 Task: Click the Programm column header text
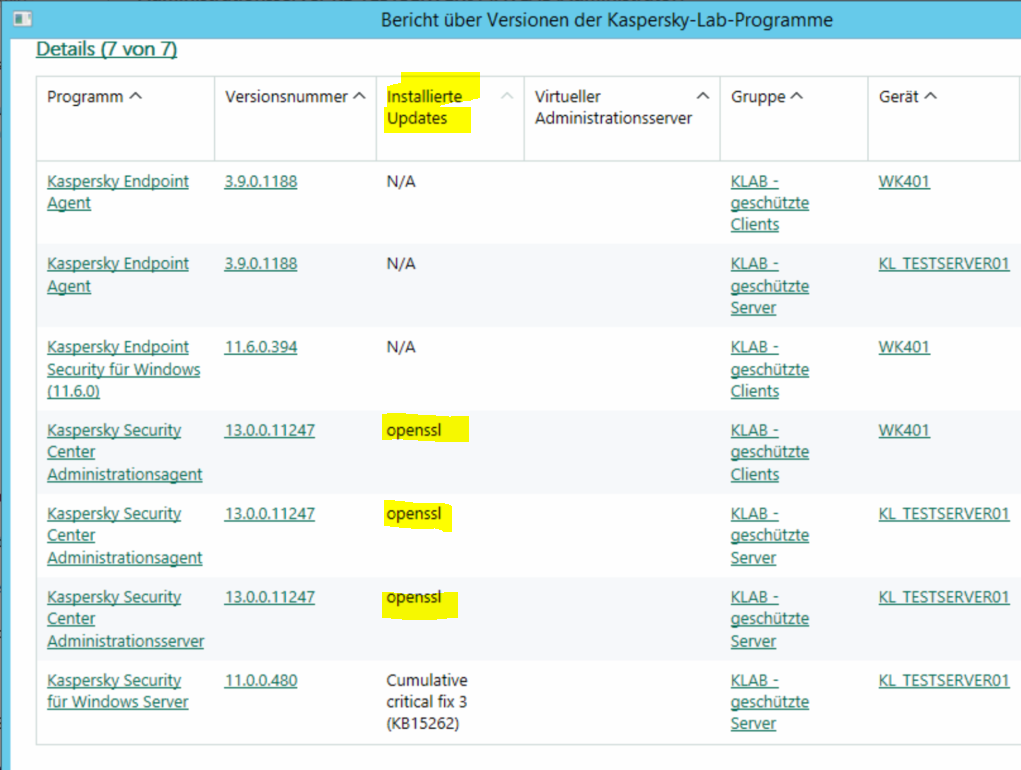coord(85,96)
